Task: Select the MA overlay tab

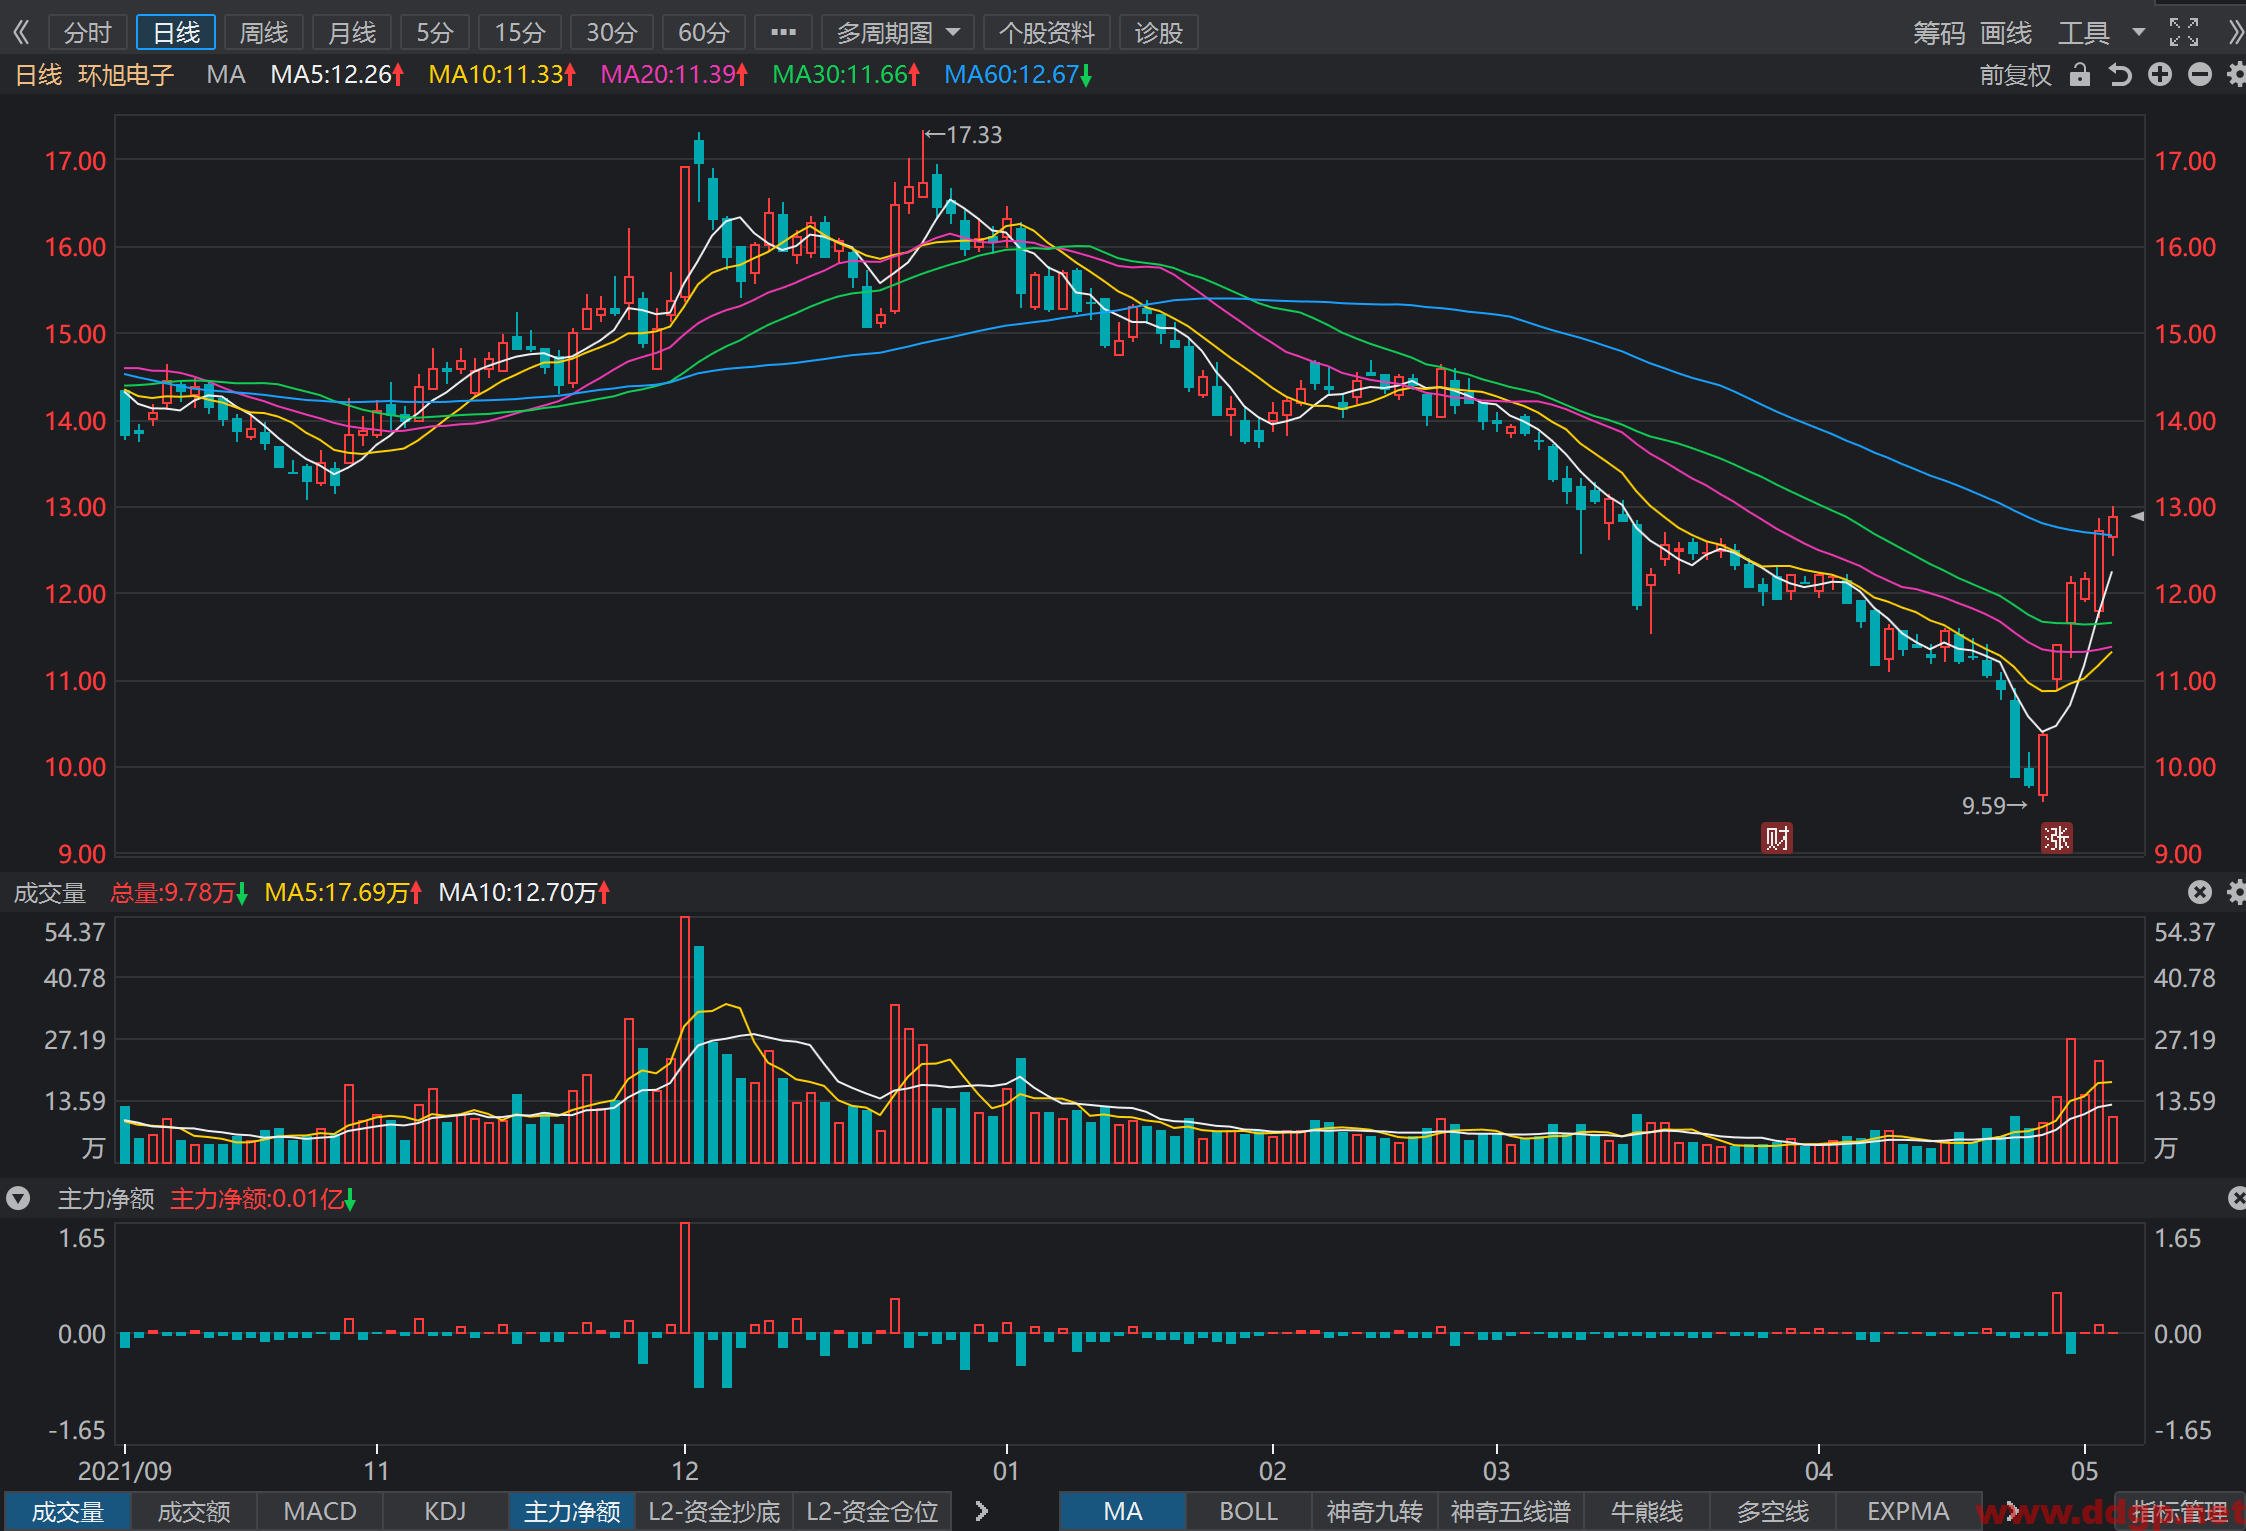Action: click(1123, 1511)
